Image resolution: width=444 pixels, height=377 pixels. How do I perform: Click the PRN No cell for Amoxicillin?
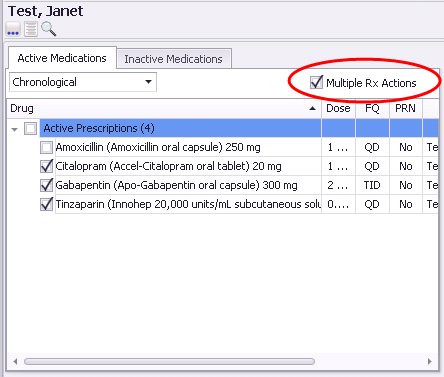pos(406,147)
